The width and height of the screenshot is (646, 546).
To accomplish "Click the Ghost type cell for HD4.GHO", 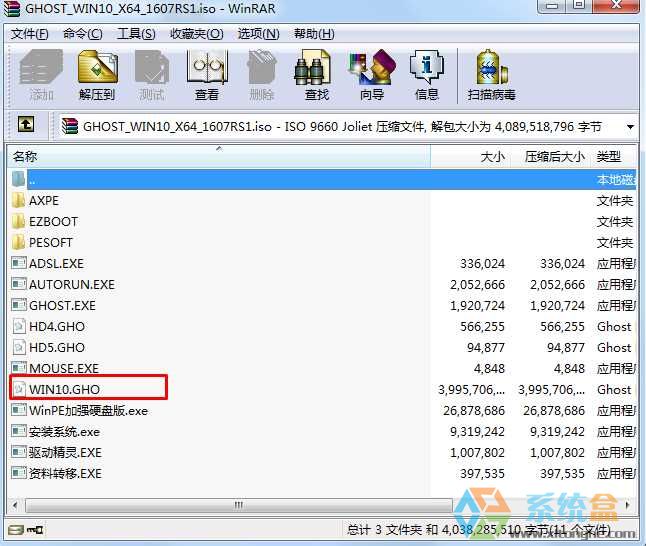I will tap(614, 326).
